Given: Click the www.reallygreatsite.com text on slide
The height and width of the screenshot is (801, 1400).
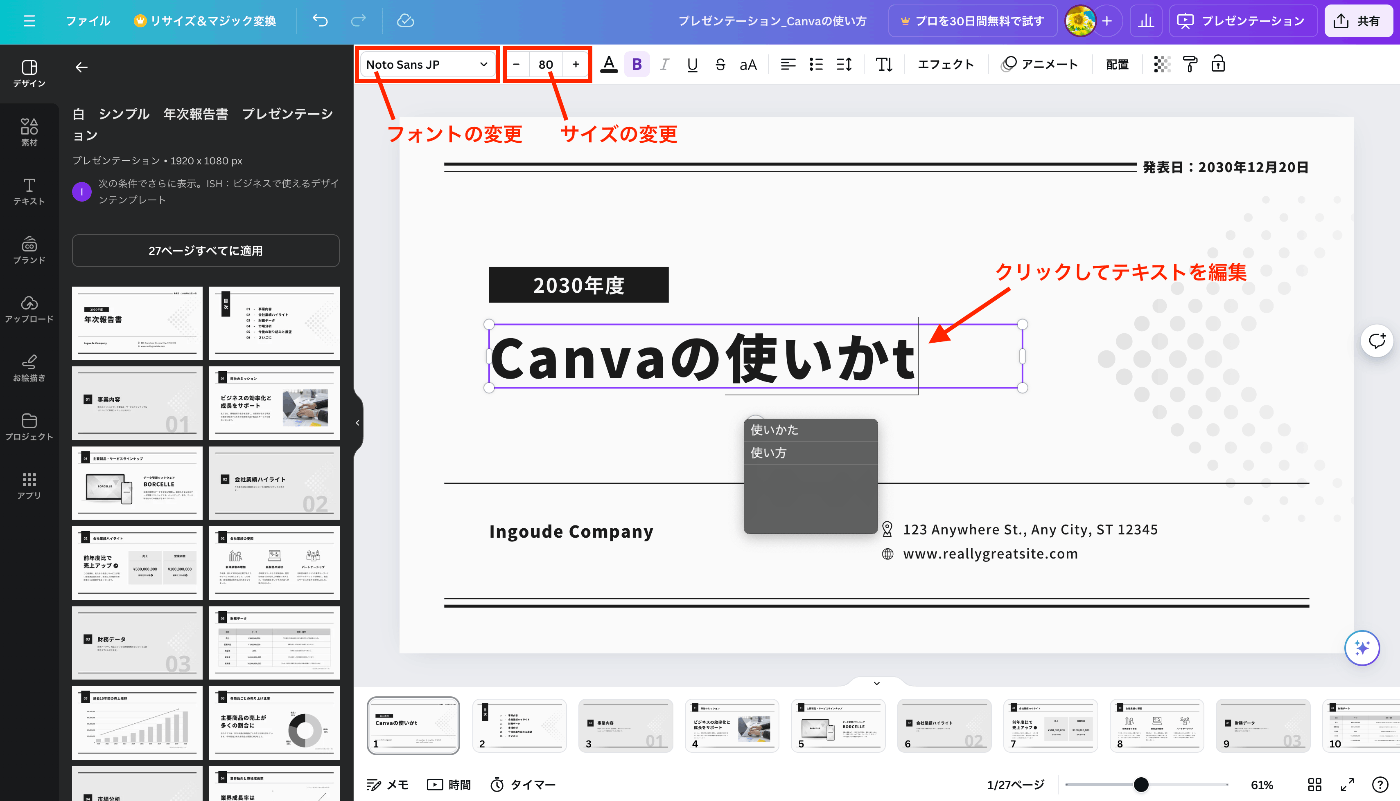Looking at the screenshot, I should click(990, 554).
